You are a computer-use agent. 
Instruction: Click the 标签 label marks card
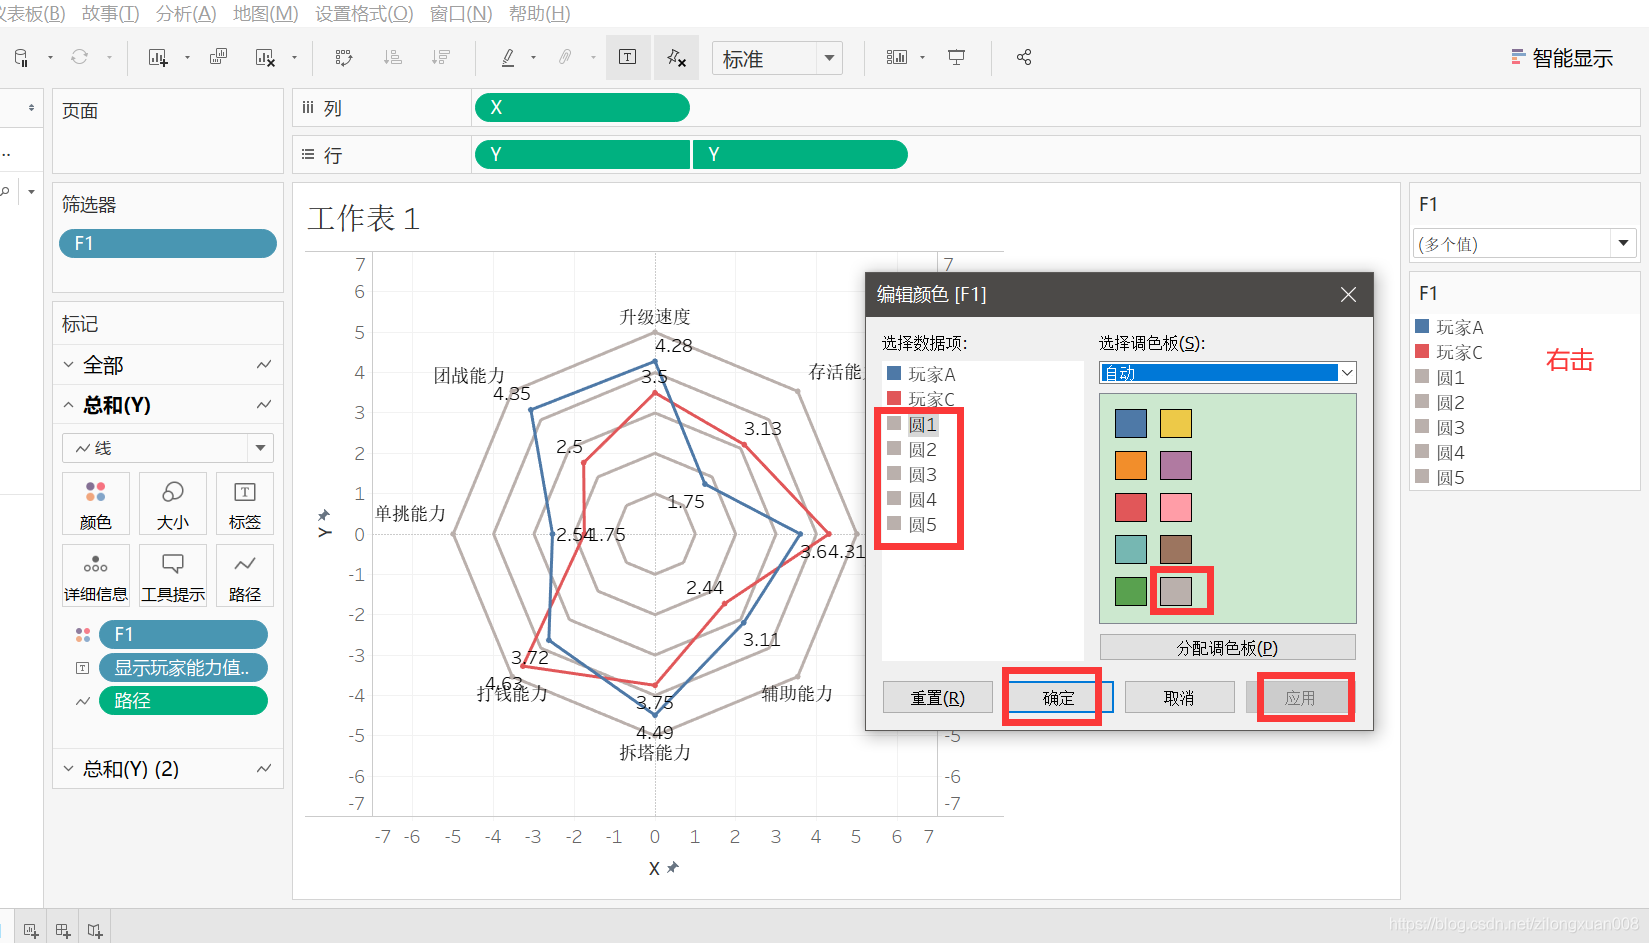245,503
